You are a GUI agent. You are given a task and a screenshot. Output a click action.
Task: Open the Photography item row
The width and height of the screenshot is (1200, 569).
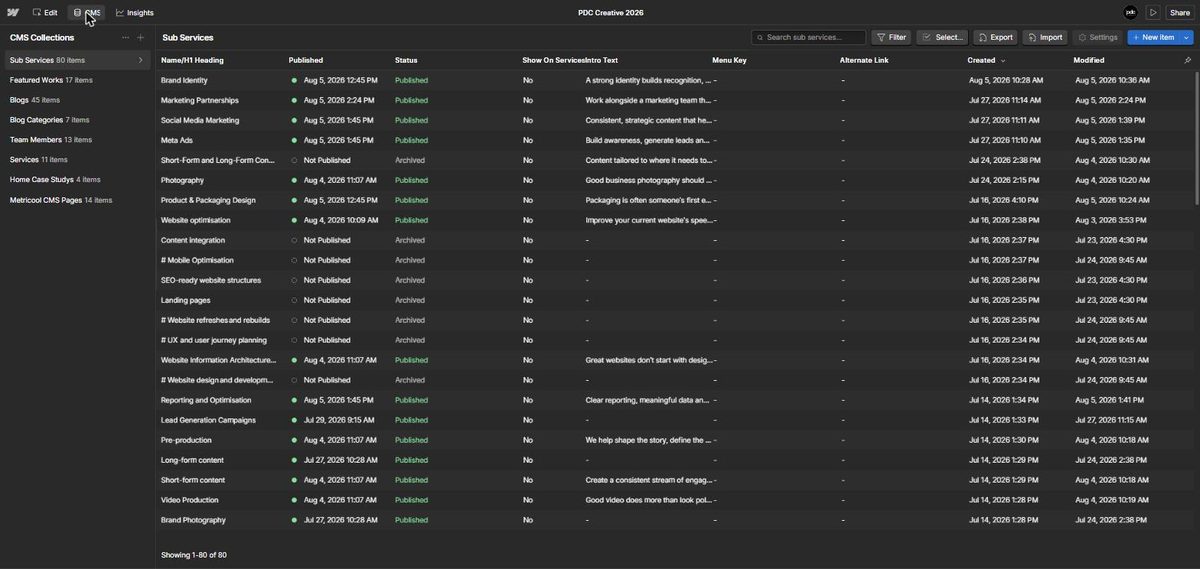tap(676, 180)
